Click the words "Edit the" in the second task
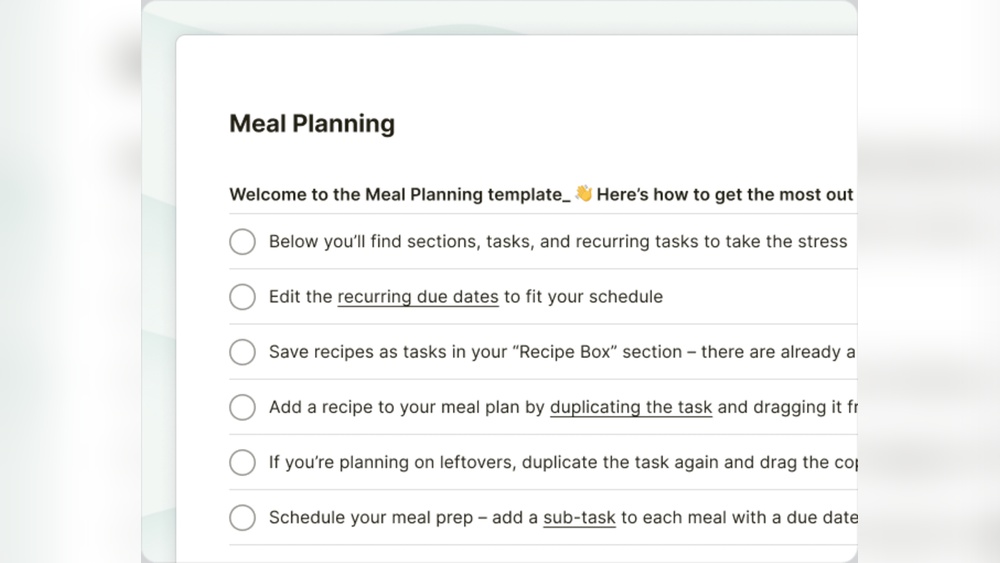The width and height of the screenshot is (1000, 563). pyautogui.click(x=300, y=297)
